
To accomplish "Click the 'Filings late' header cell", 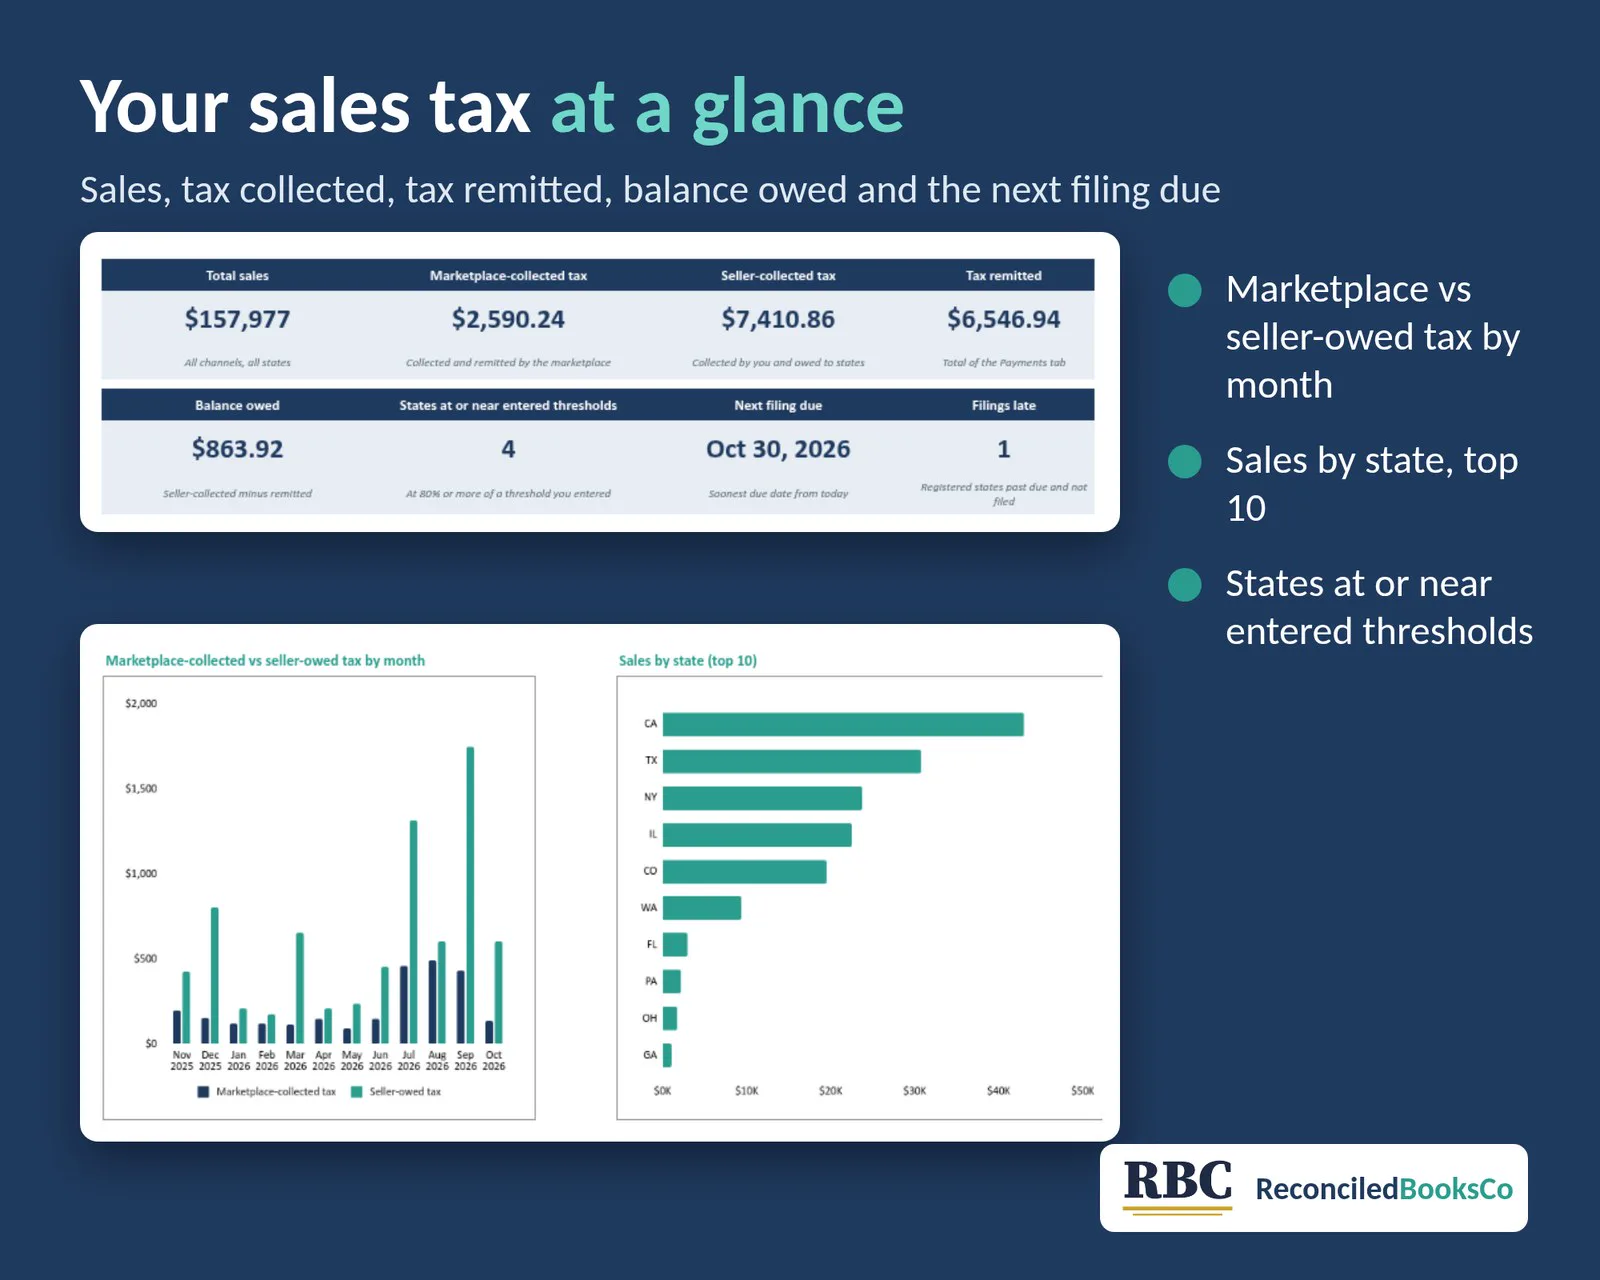I will [1004, 405].
